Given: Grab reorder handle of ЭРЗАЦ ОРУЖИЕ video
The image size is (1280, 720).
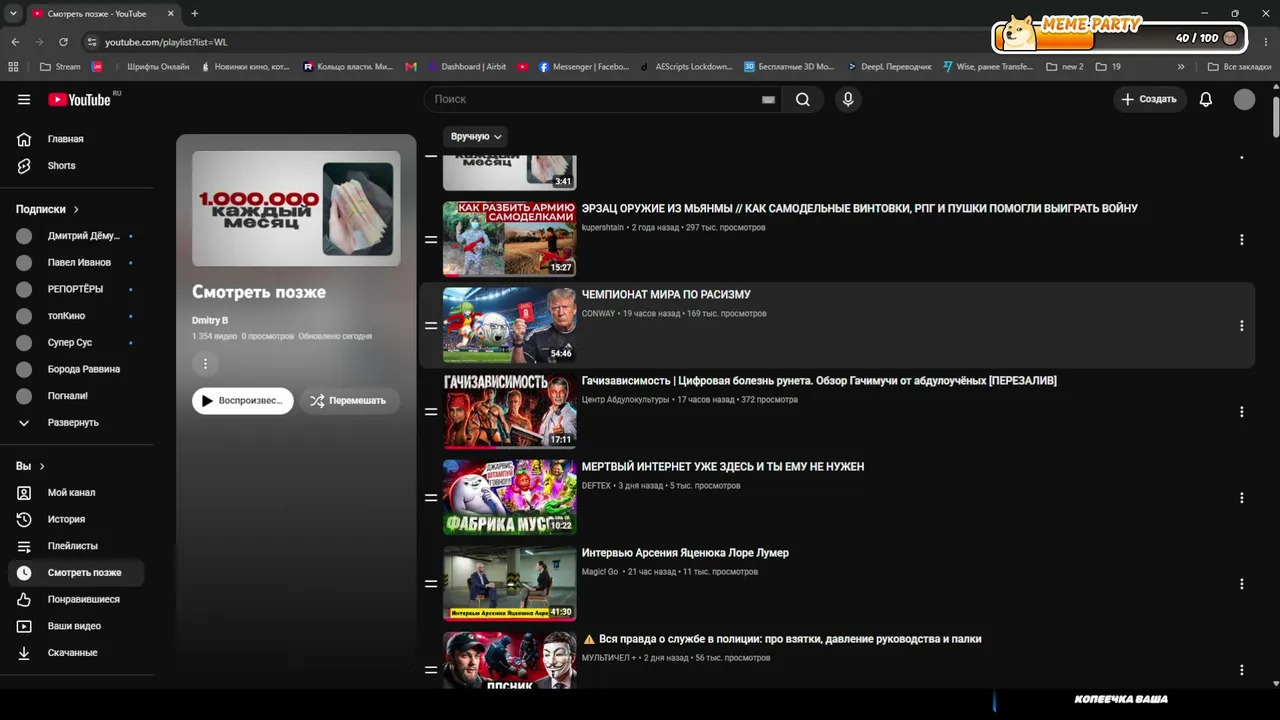Looking at the screenshot, I should [431, 240].
